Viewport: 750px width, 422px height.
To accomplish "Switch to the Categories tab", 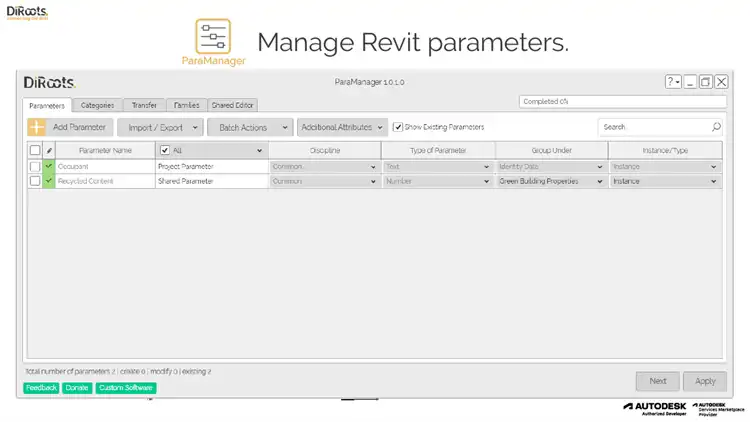I will click(98, 105).
